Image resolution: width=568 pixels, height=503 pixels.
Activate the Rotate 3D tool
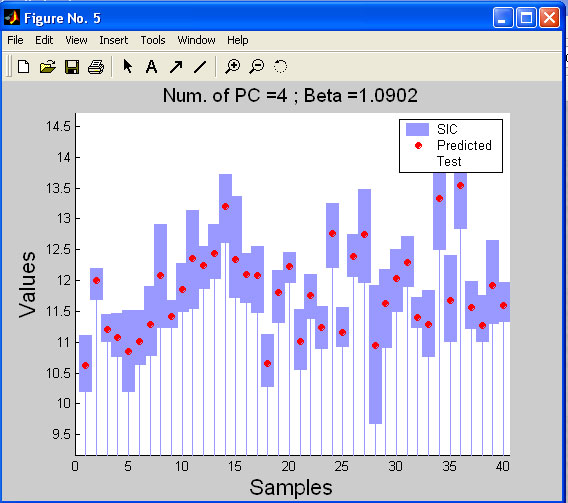[x=280, y=67]
